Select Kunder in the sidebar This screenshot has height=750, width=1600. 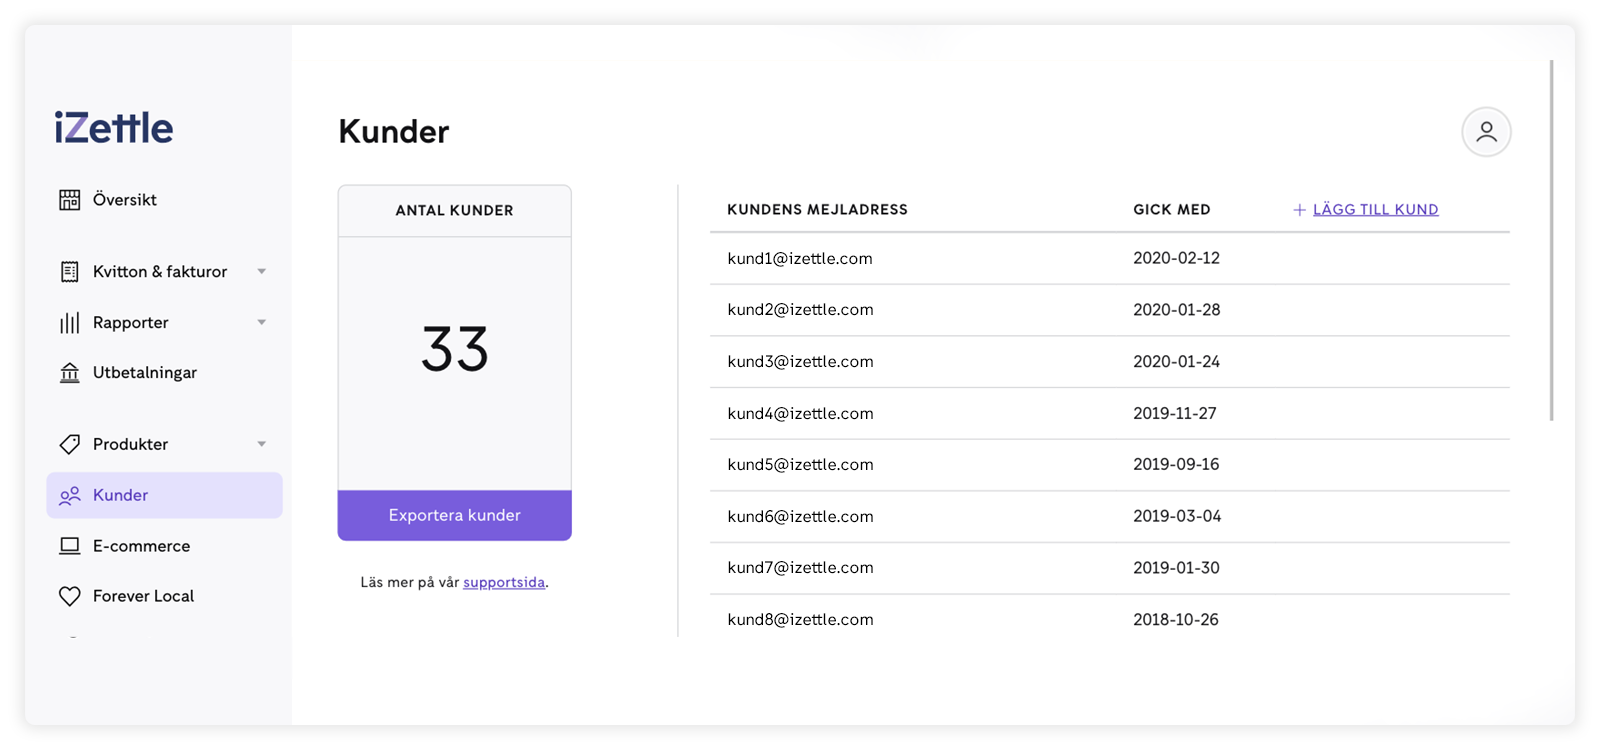(120, 495)
